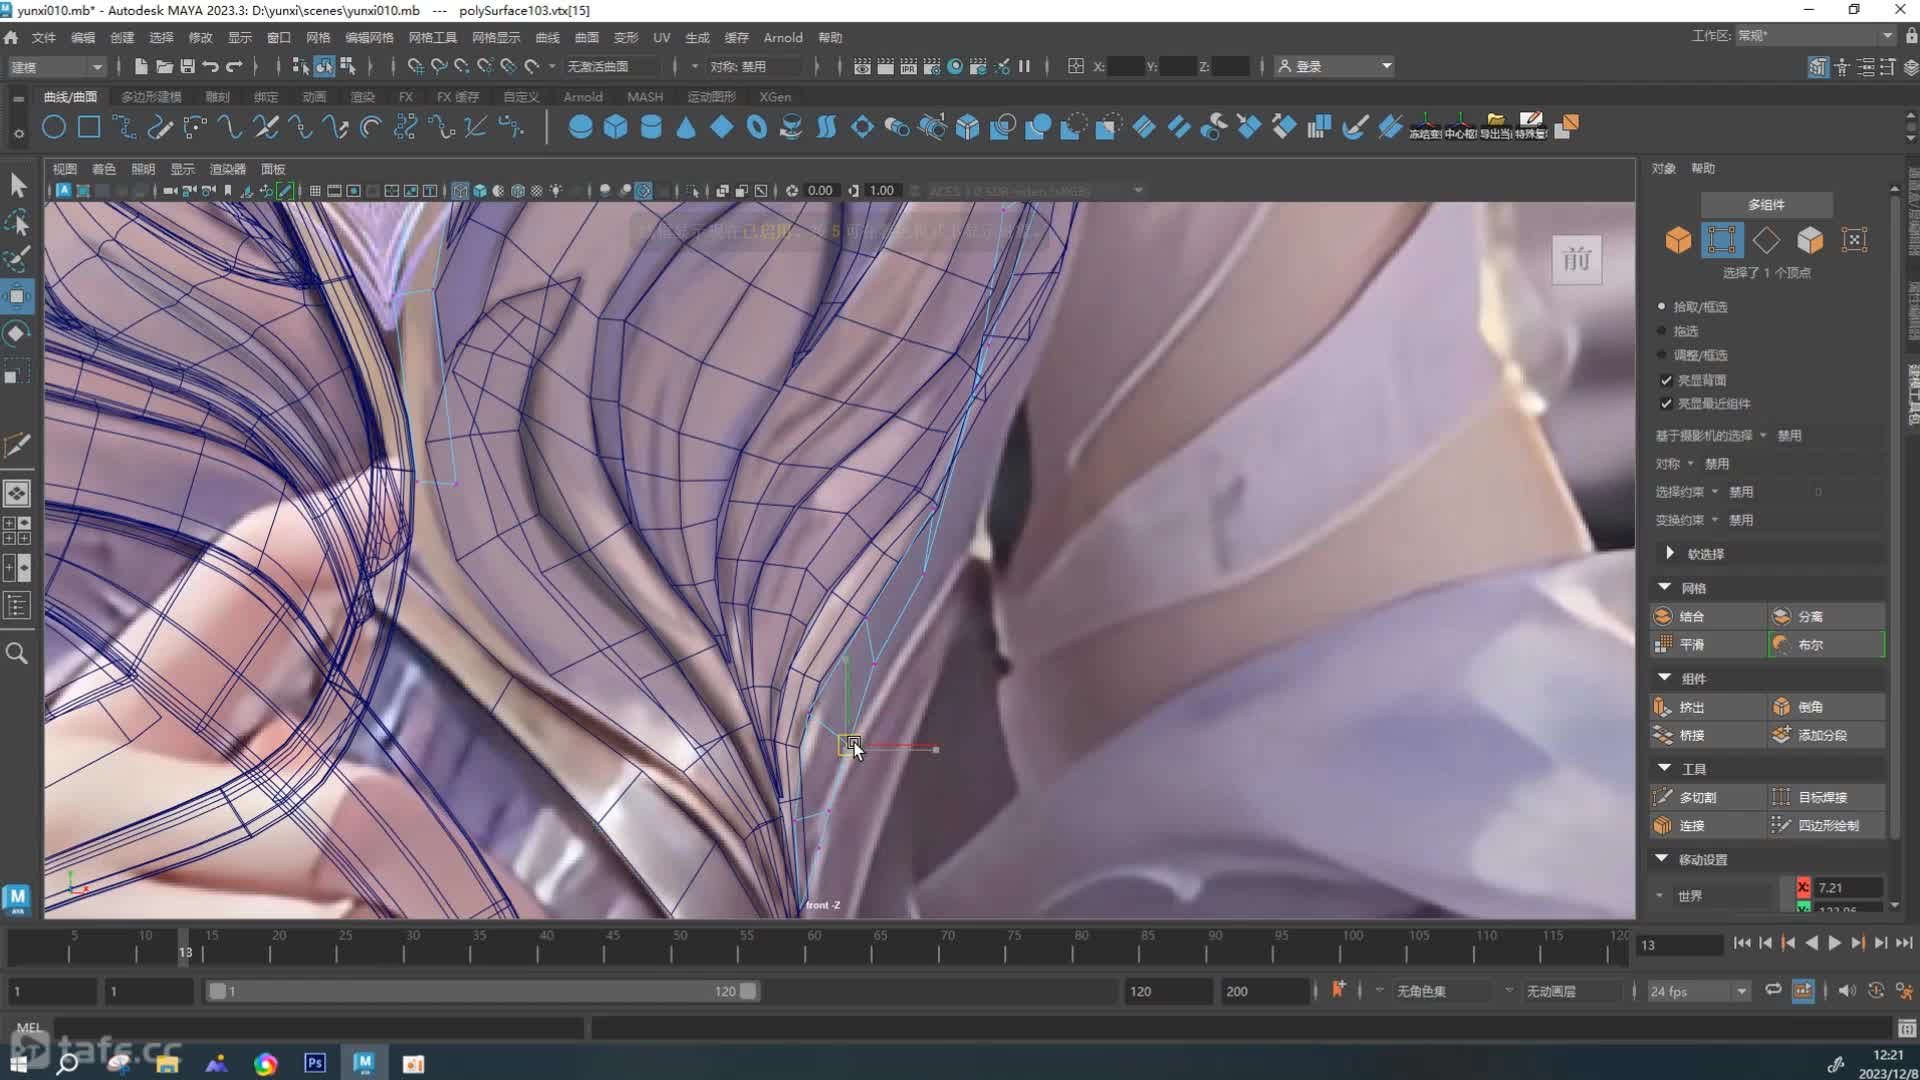Switch to the 多边形建模 shelf tab
The height and width of the screenshot is (1080, 1920).
tap(151, 97)
